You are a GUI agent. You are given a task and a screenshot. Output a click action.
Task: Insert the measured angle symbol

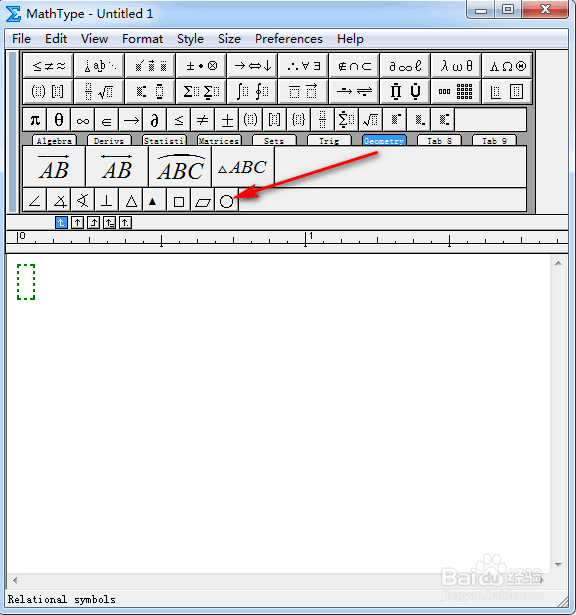tap(59, 200)
